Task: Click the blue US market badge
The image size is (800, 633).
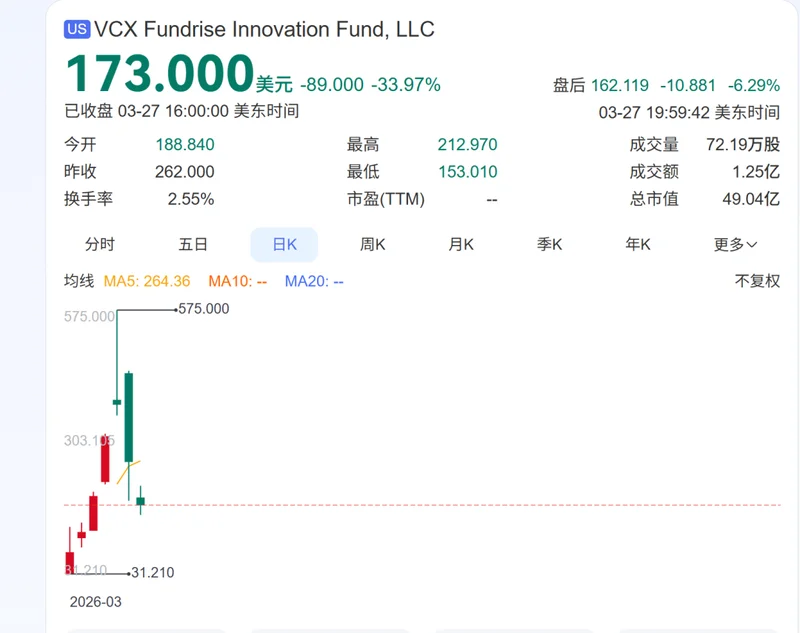Action: tap(77, 30)
